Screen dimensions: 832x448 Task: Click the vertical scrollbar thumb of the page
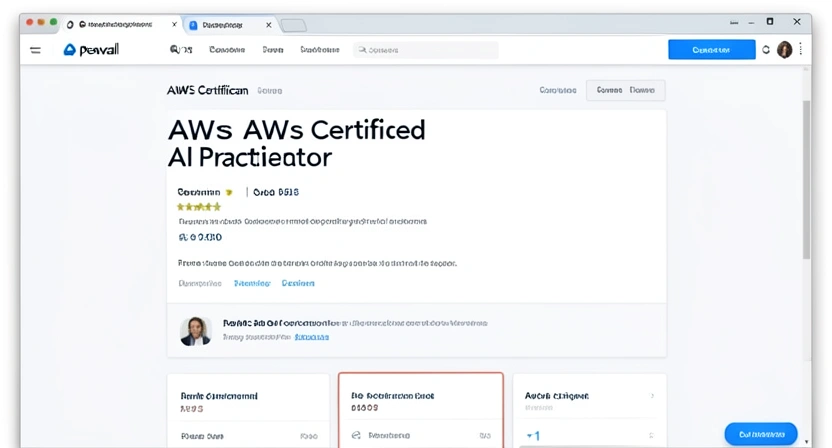click(x=807, y=179)
